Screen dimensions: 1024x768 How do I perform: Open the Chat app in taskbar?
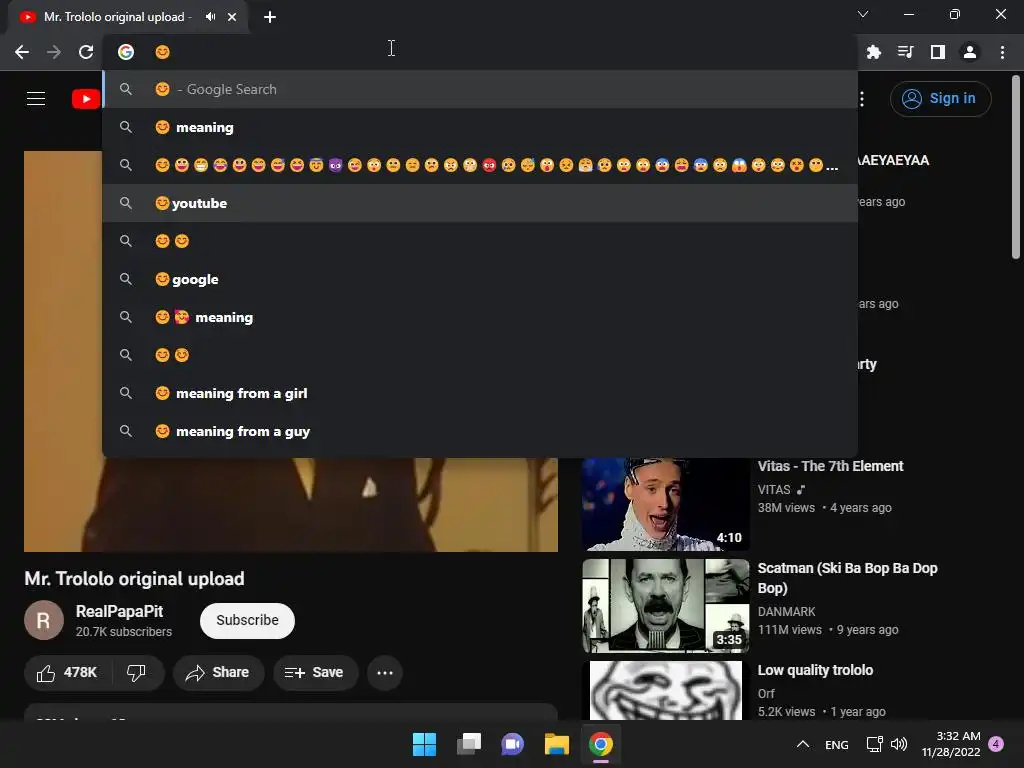coord(513,744)
